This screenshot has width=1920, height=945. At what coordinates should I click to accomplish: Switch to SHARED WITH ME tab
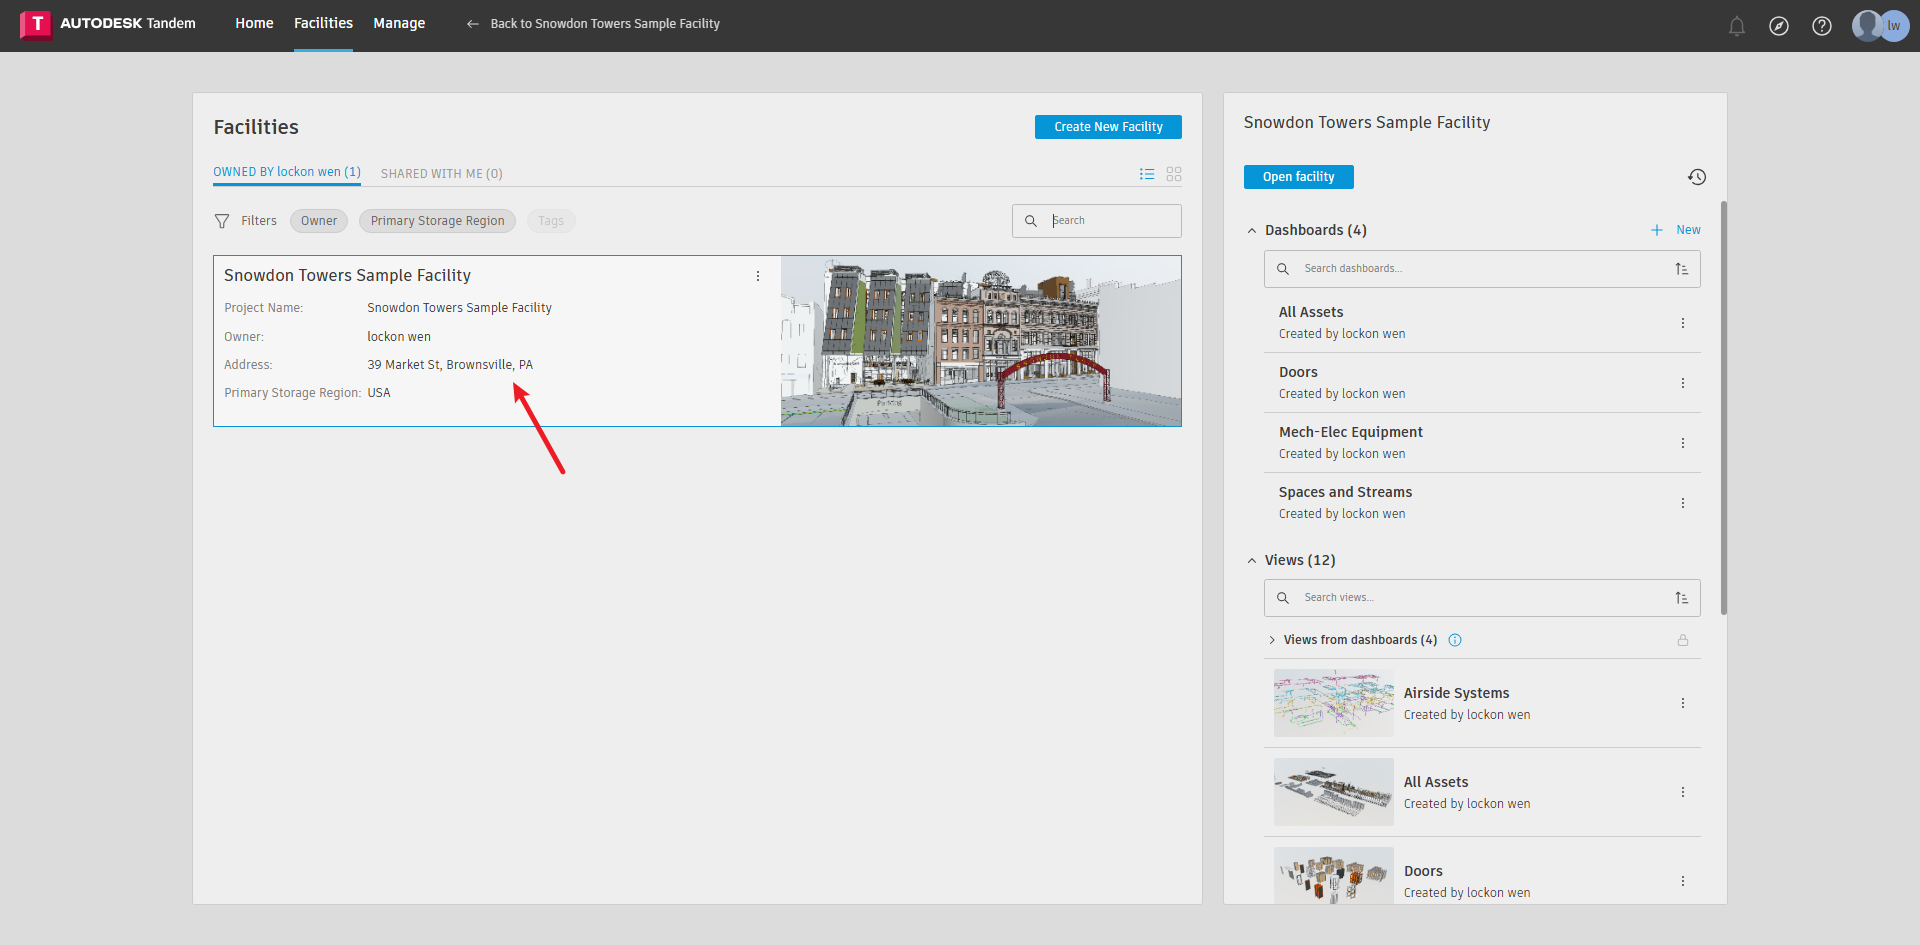coord(442,174)
